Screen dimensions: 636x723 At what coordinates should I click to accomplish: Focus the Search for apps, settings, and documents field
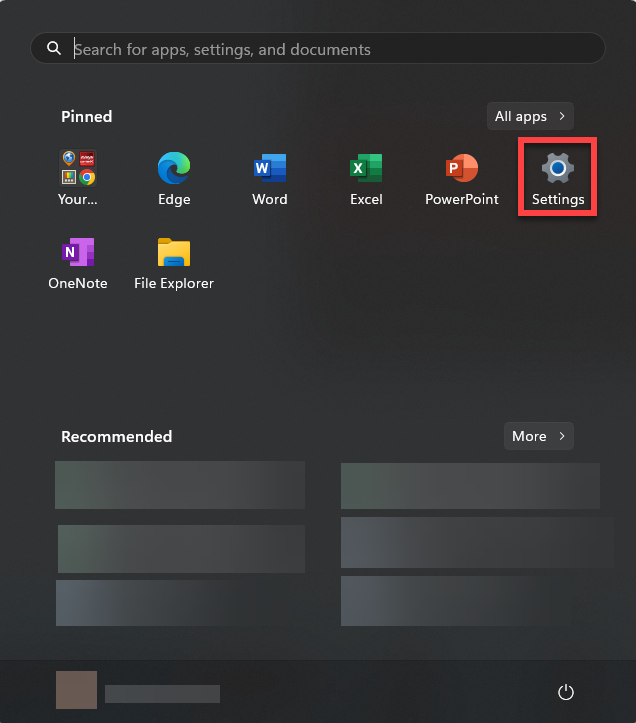tap(318, 48)
